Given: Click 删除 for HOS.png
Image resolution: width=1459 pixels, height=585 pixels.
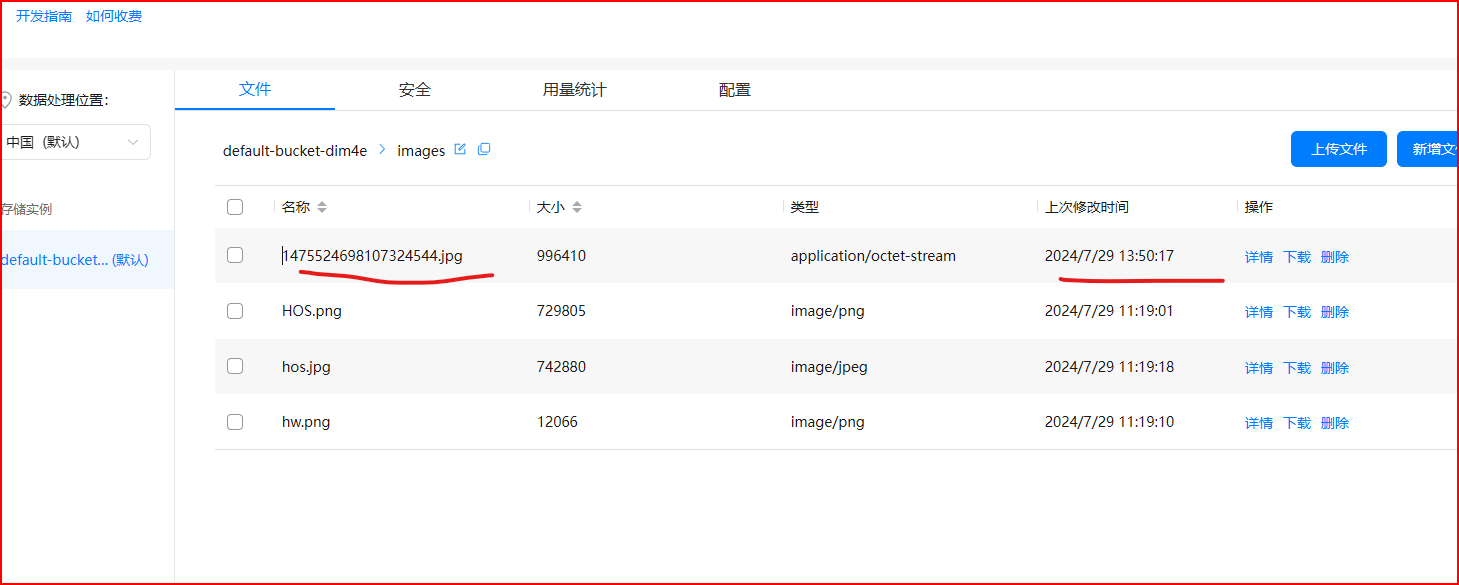Looking at the screenshot, I should pyautogui.click(x=1335, y=312).
